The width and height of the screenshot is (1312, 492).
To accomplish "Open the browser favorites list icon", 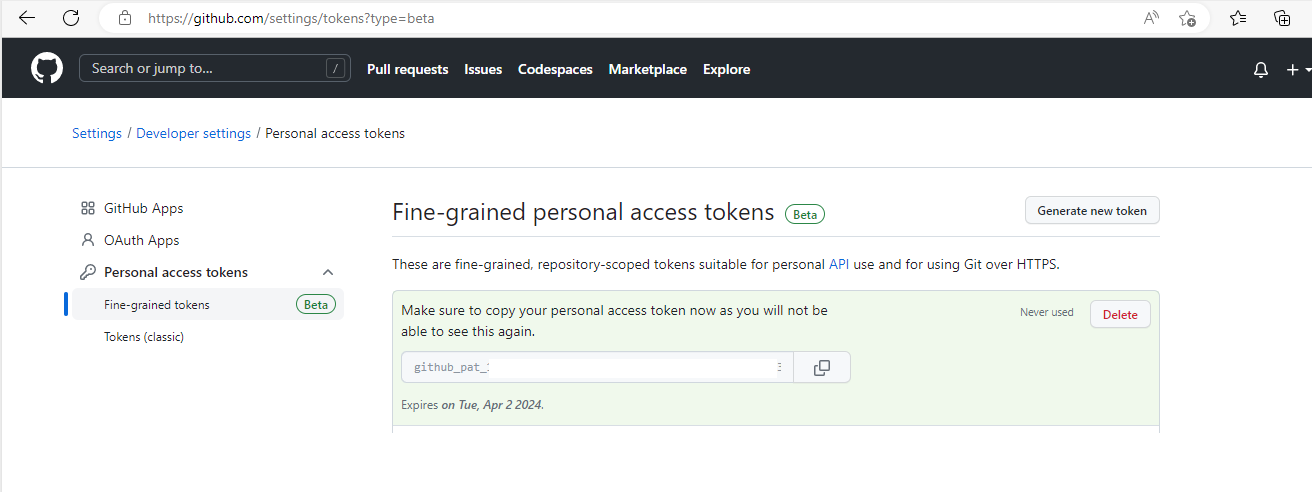I will click(x=1238, y=18).
